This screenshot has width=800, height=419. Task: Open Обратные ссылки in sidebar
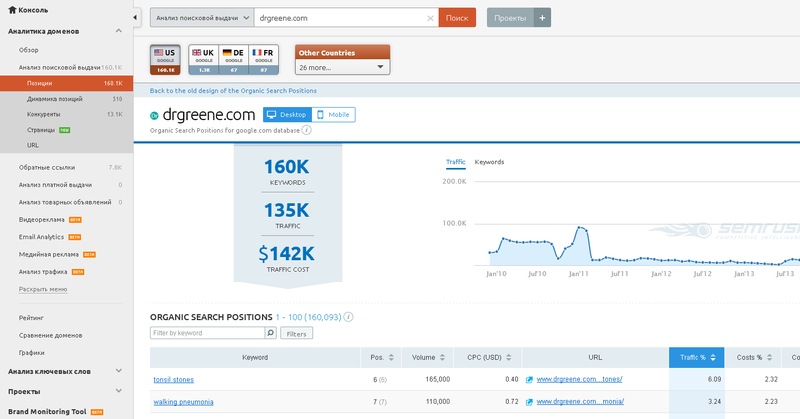[47, 167]
